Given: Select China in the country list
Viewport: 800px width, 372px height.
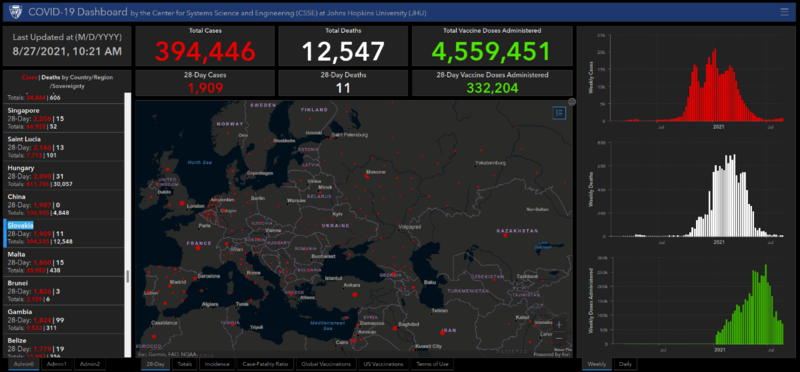Looking at the screenshot, I should click(63, 205).
